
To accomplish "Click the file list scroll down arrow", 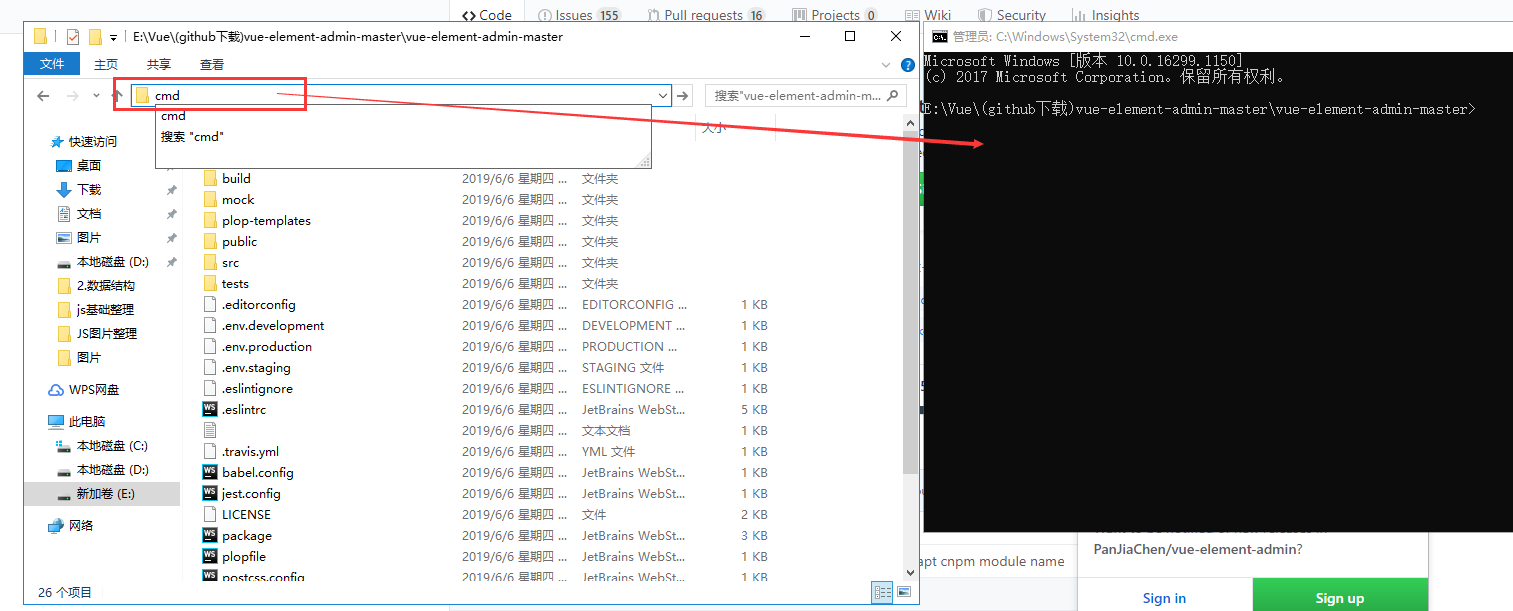I will [910, 573].
